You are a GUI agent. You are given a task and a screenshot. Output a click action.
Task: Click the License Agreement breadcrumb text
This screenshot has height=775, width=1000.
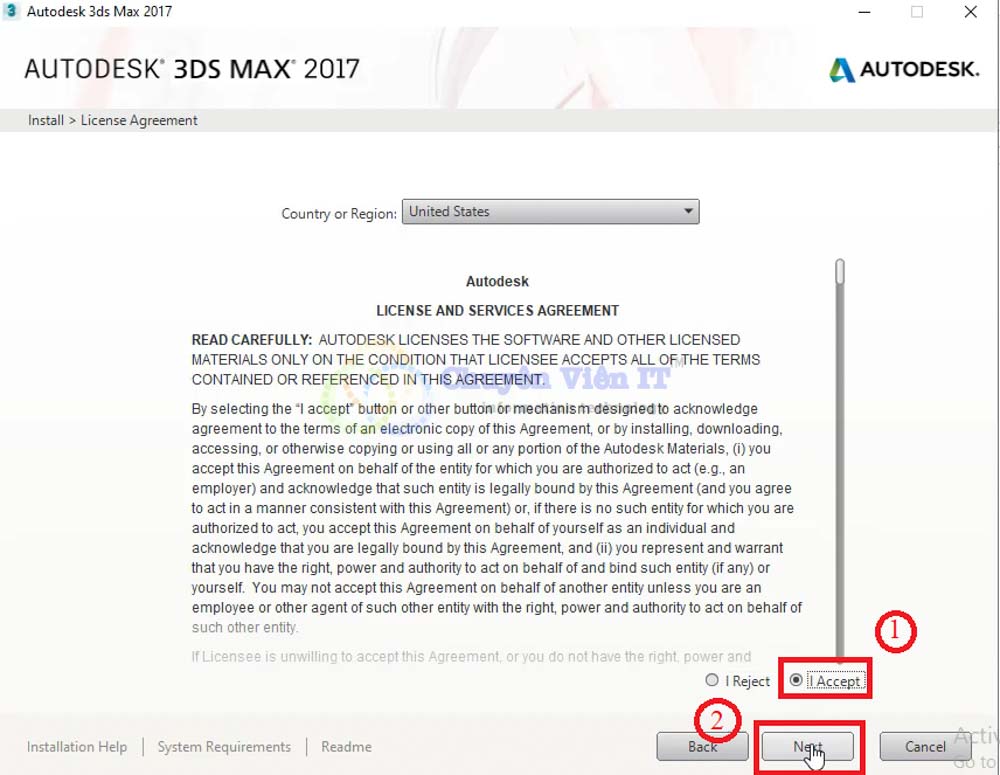(139, 120)
